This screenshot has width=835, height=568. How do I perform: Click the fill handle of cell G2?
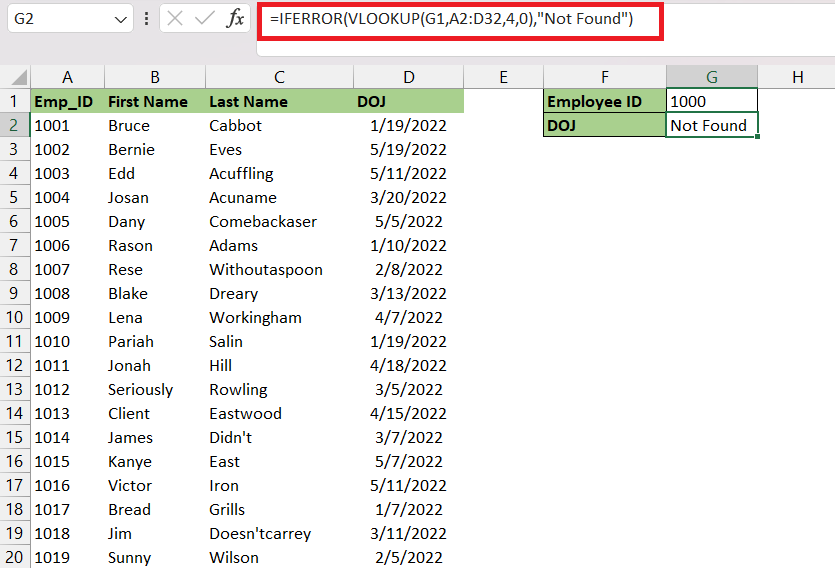[x=757, y=137]
